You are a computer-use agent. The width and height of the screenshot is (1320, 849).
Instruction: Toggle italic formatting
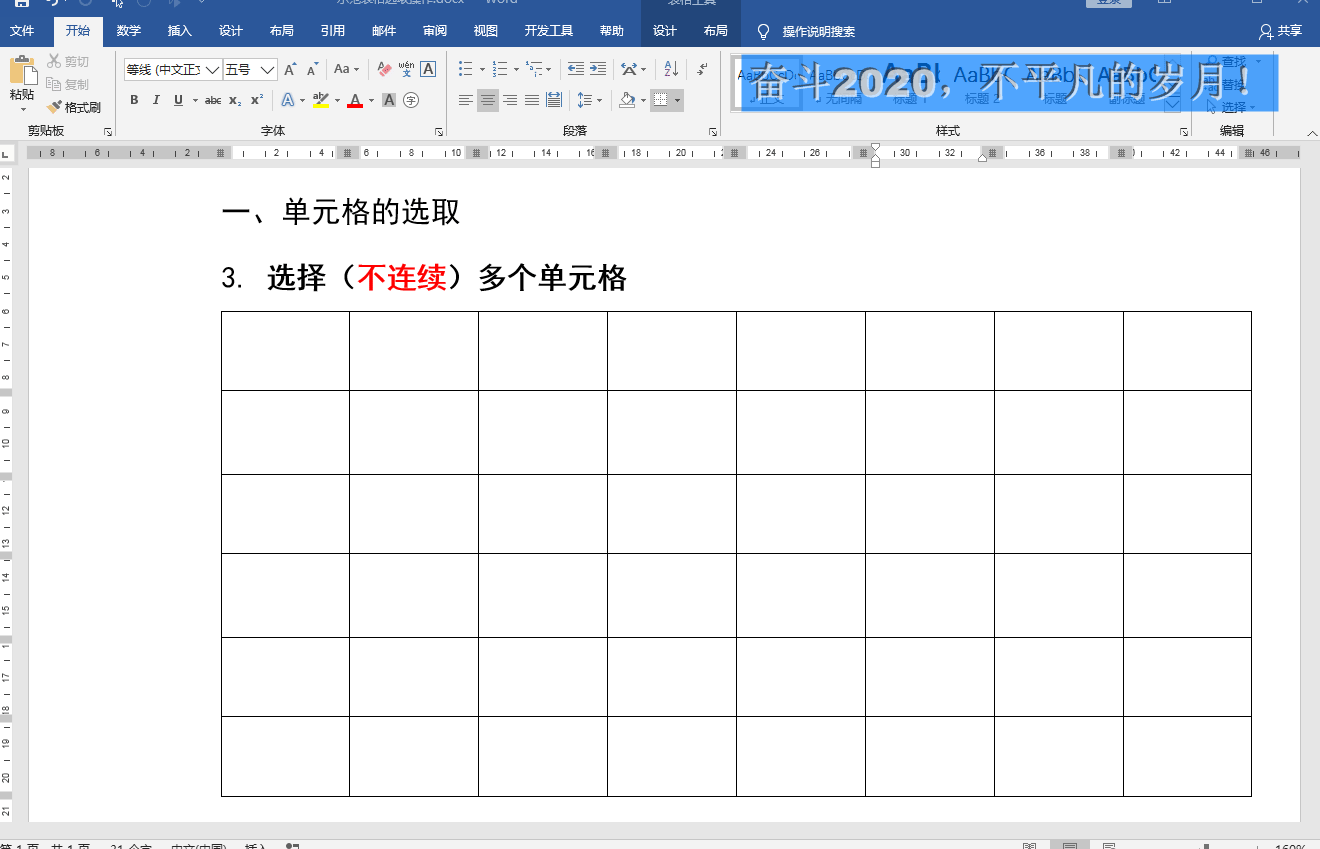point(156,100)
